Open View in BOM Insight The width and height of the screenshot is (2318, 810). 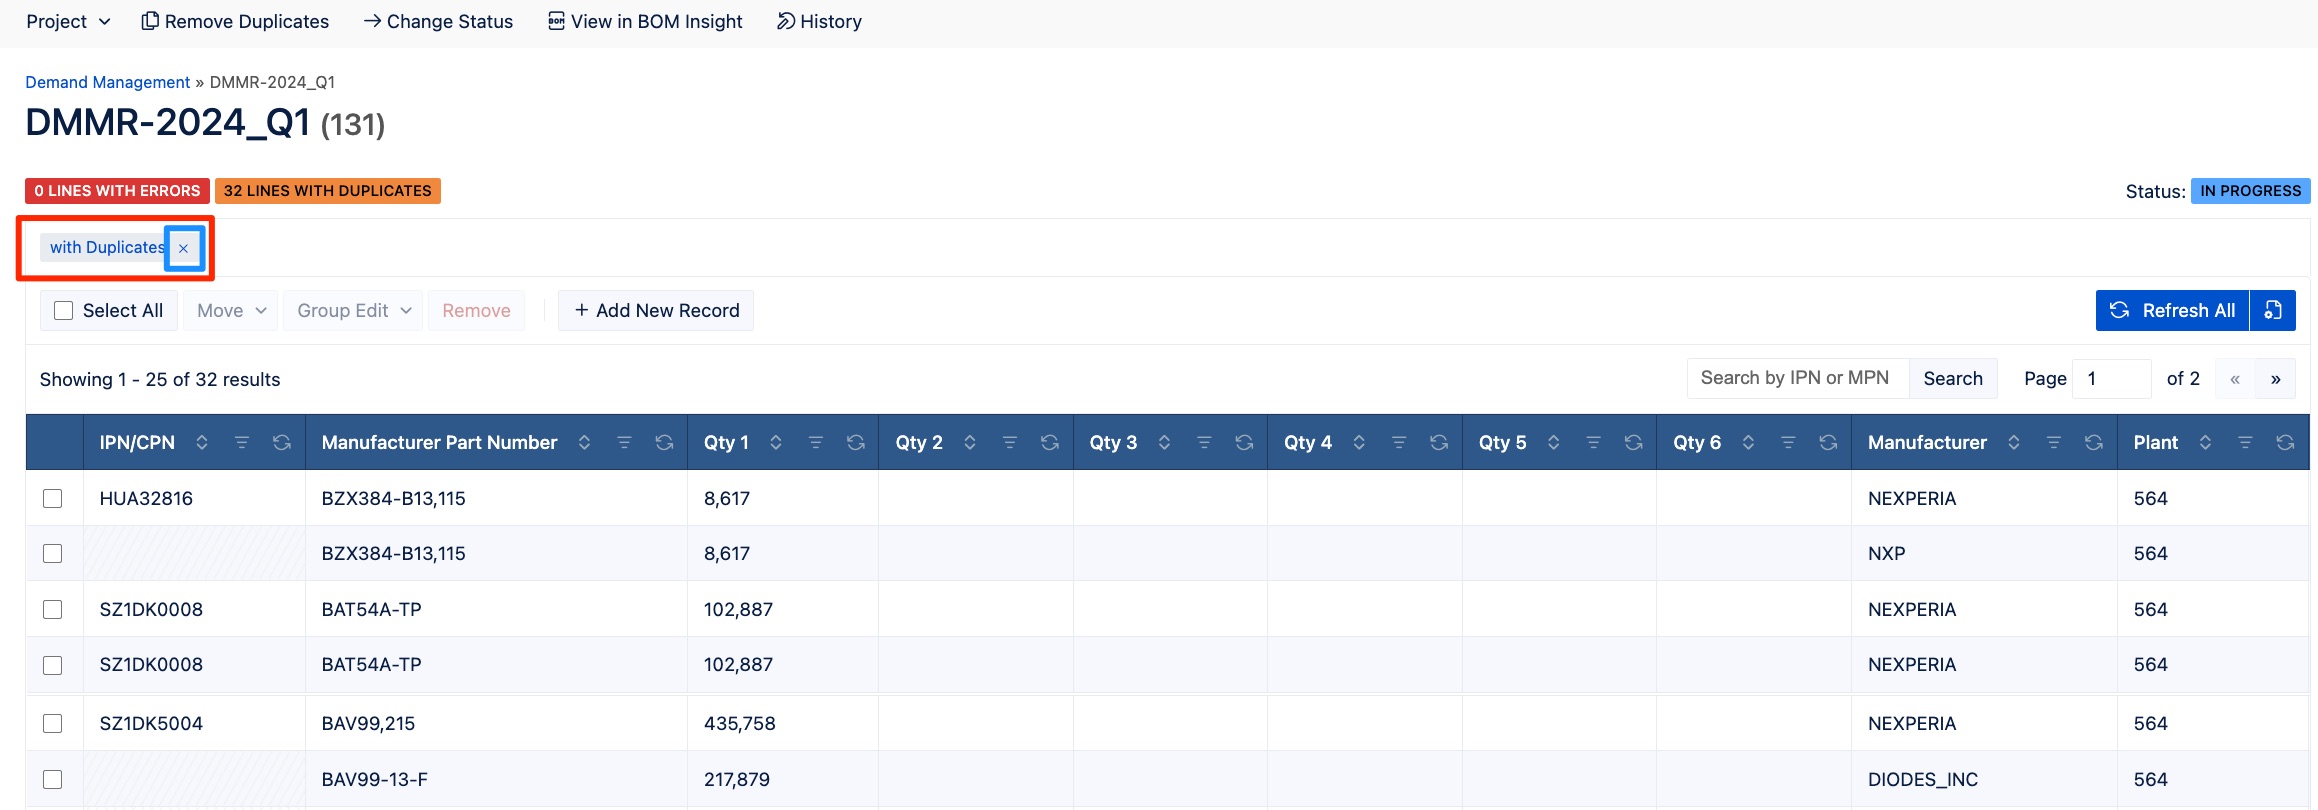[645, 21]
